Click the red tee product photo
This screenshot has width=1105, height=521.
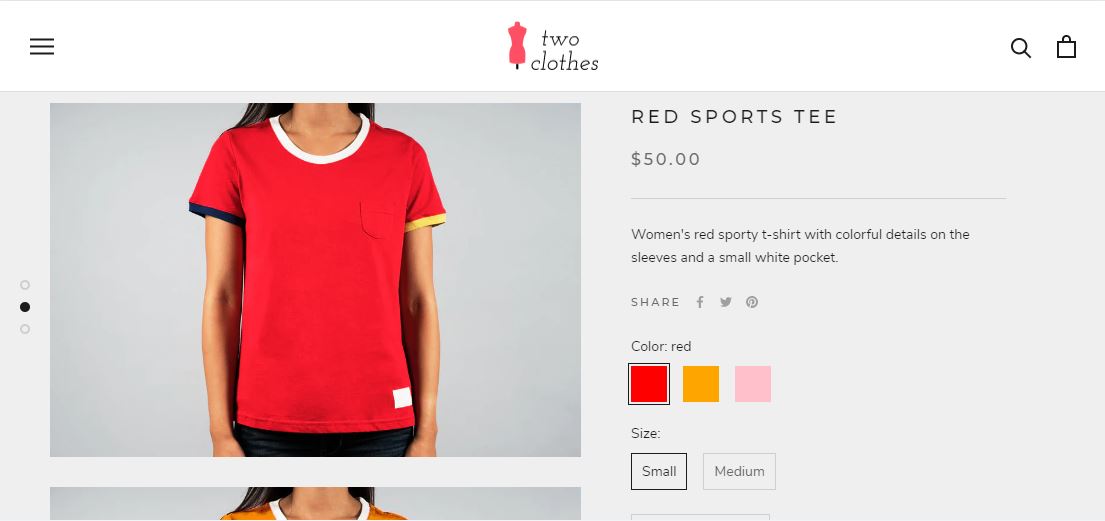315,280
